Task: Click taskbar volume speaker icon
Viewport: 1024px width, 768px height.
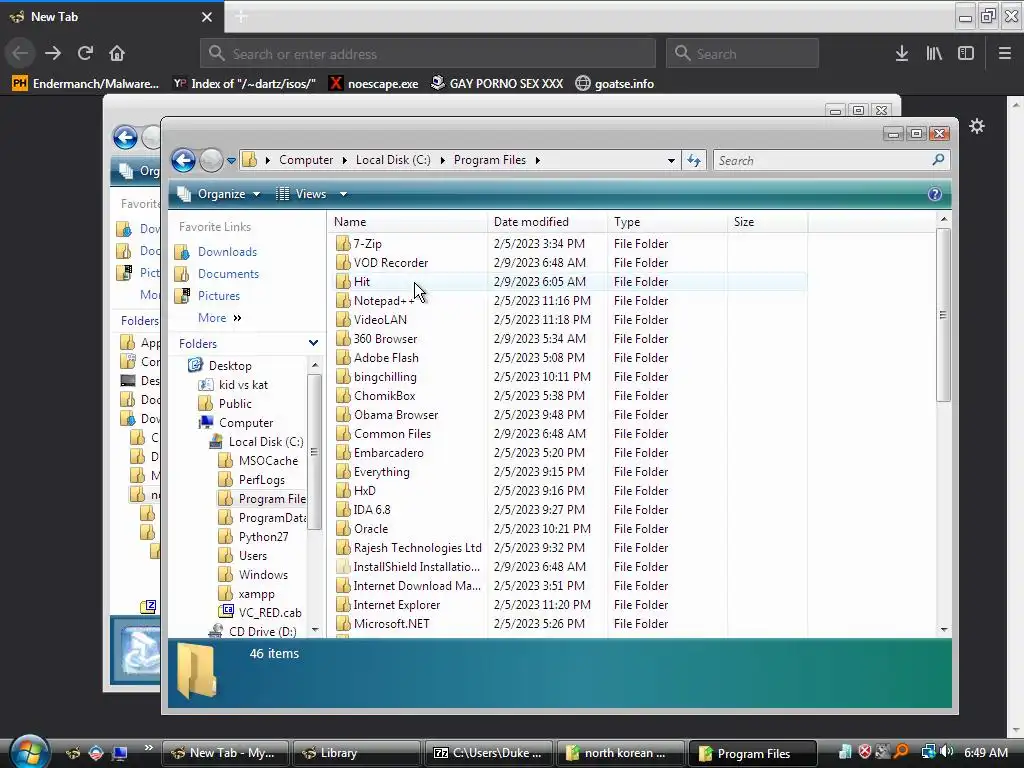Action: click(948, 752)
